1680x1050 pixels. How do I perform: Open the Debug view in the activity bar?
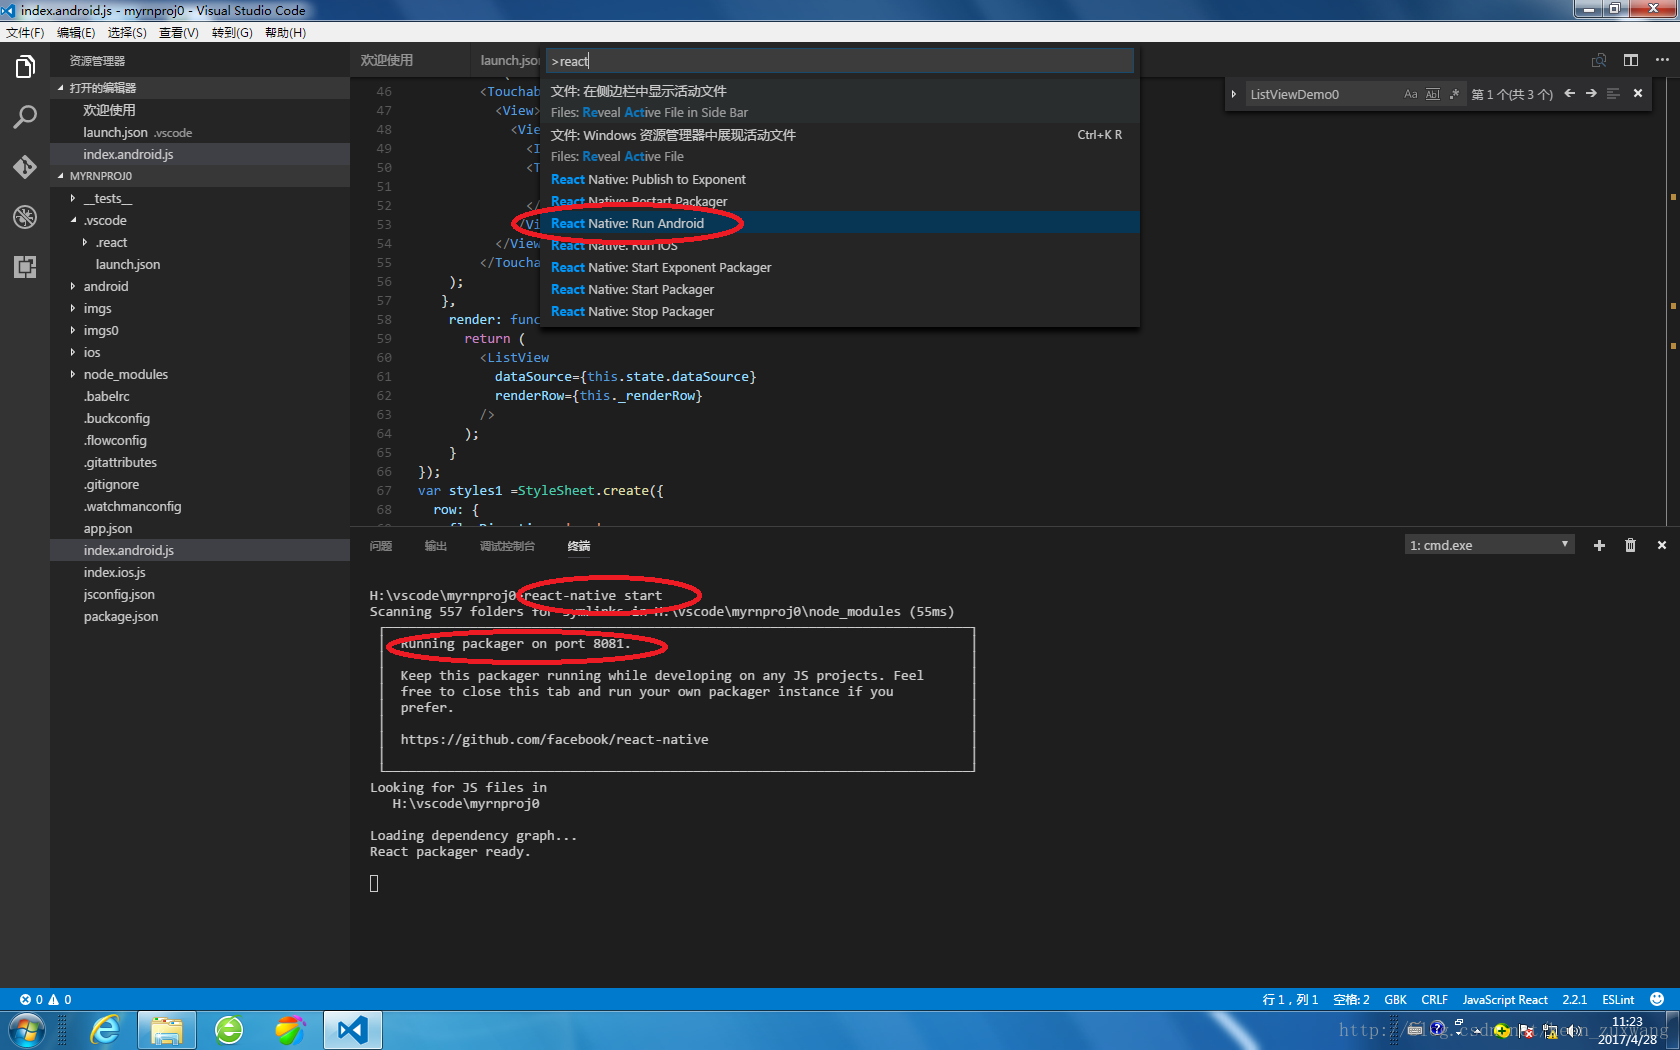coord(25,217)
